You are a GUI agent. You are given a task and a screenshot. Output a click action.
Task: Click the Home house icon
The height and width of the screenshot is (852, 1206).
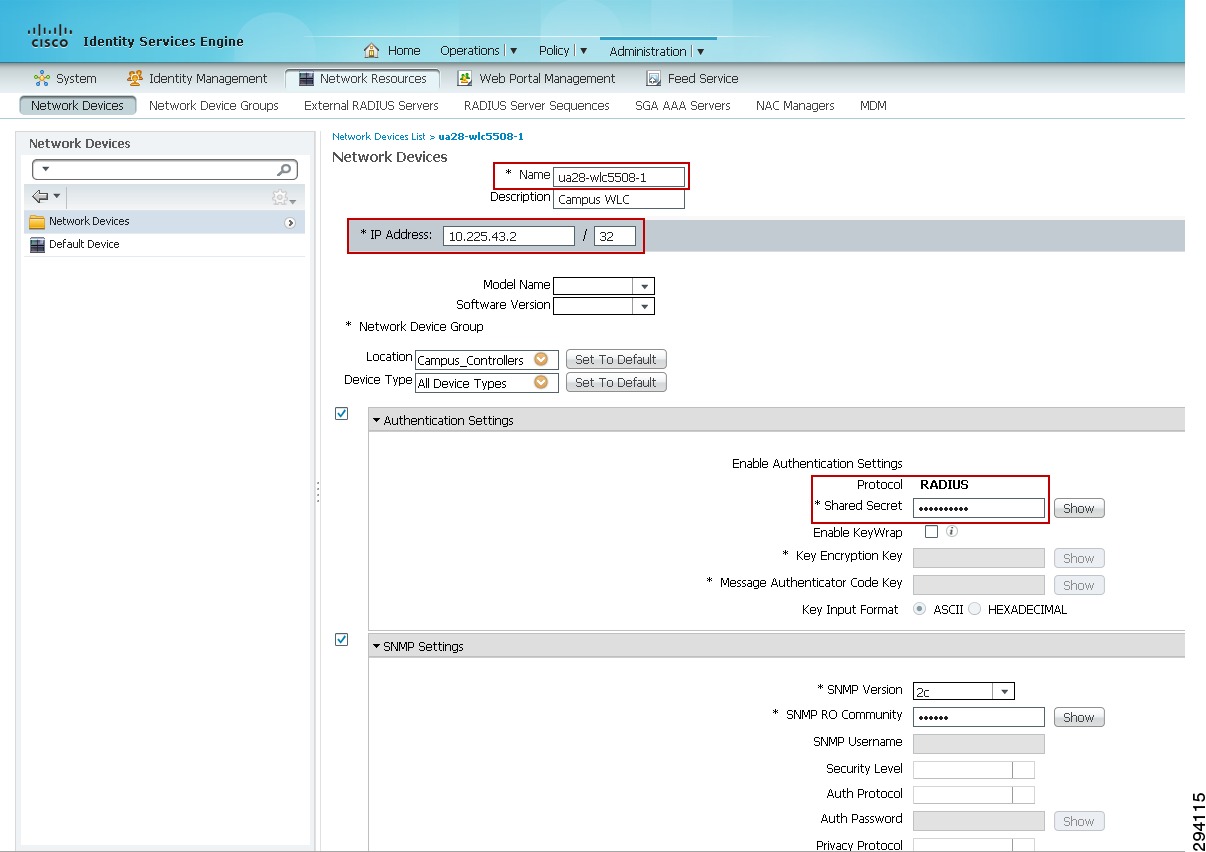point(371,50)
